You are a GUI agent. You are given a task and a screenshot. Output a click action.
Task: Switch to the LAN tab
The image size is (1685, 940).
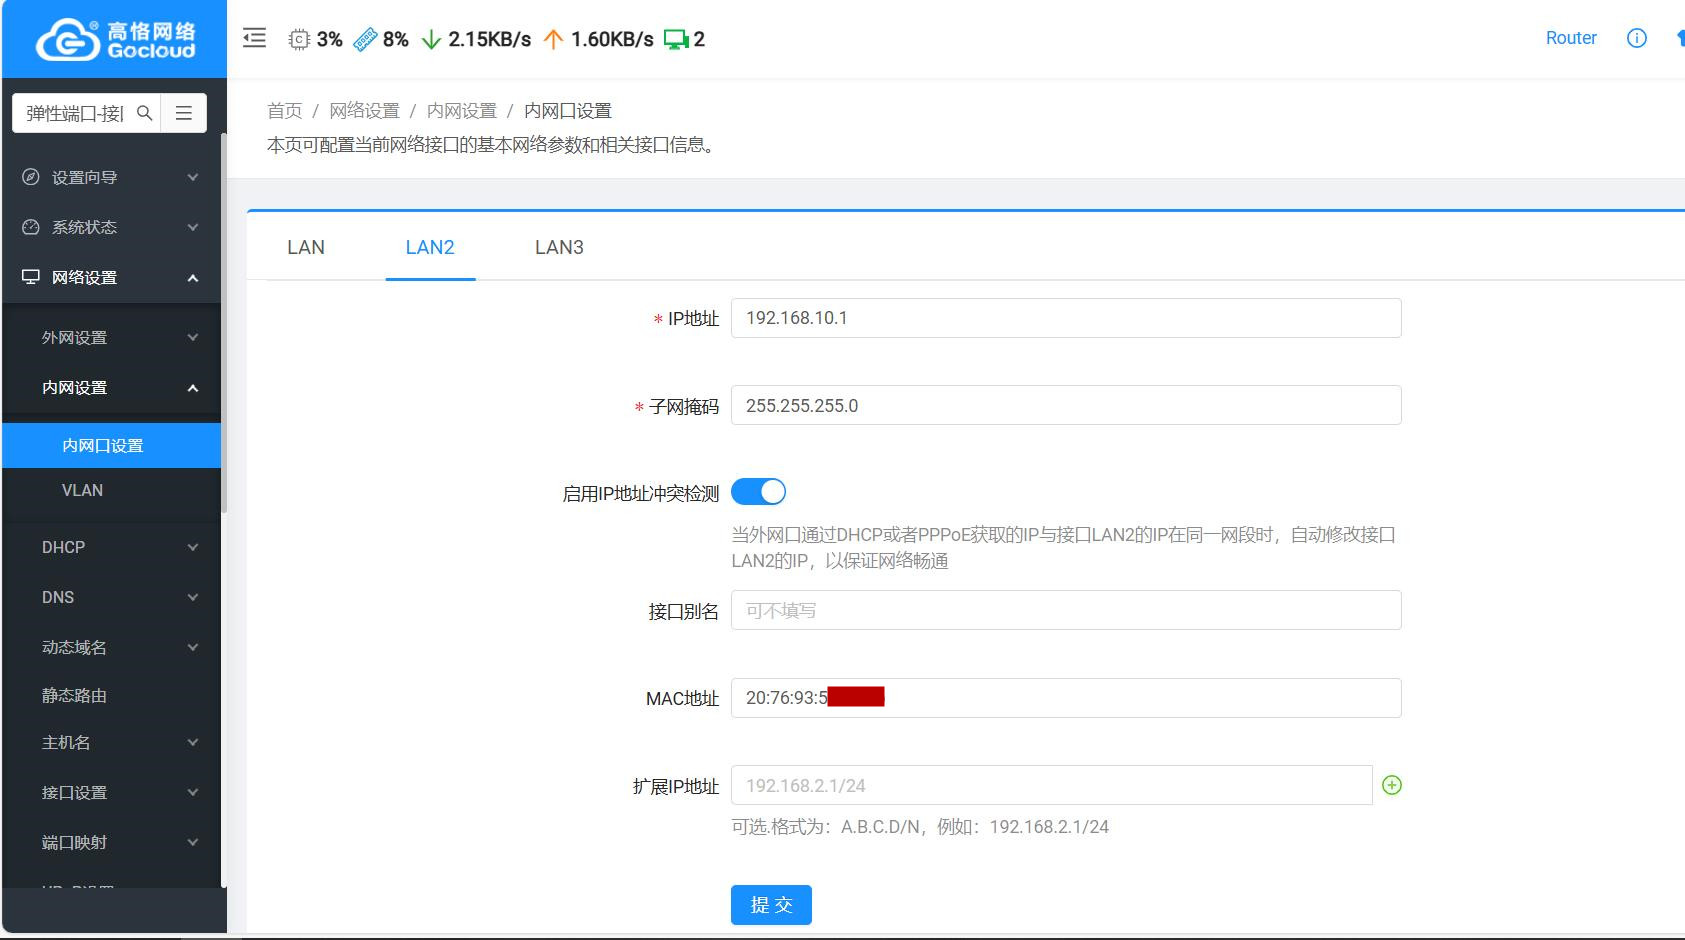click(306, 247)
